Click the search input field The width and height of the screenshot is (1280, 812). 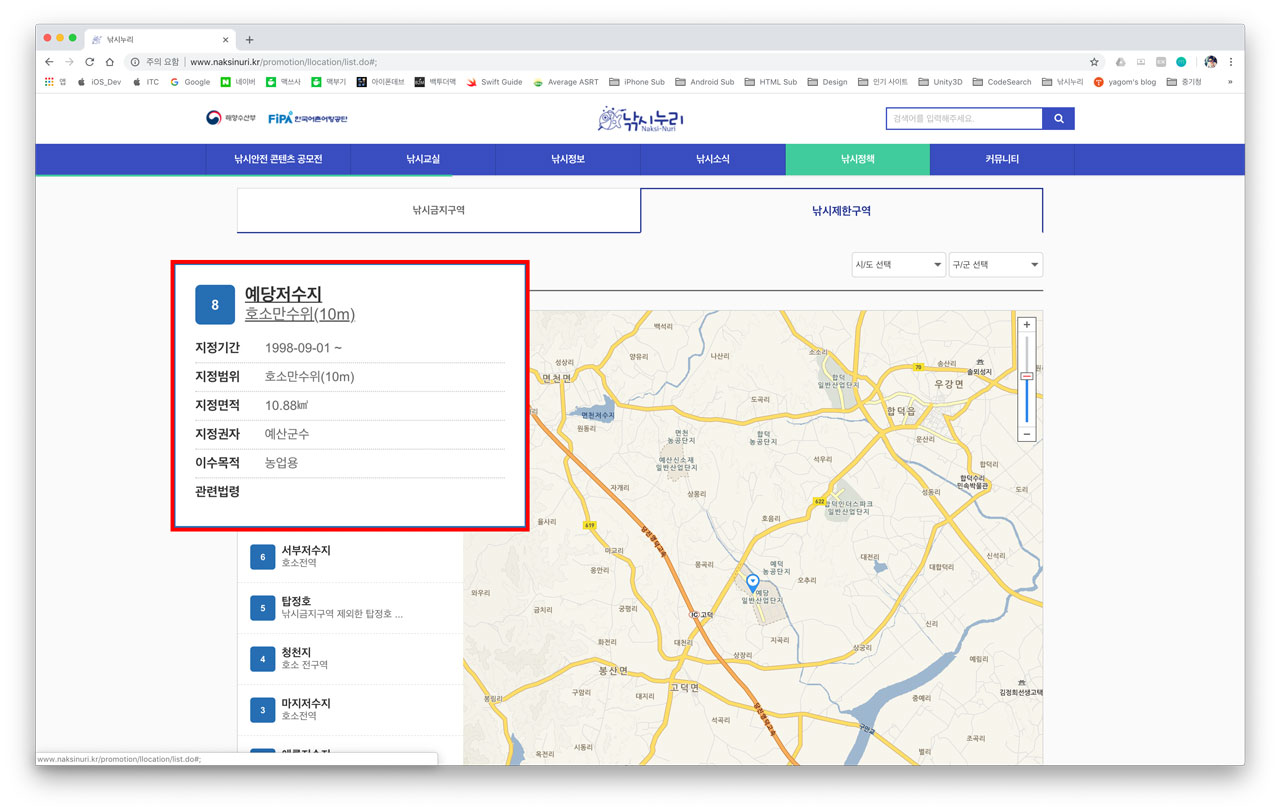960,117
